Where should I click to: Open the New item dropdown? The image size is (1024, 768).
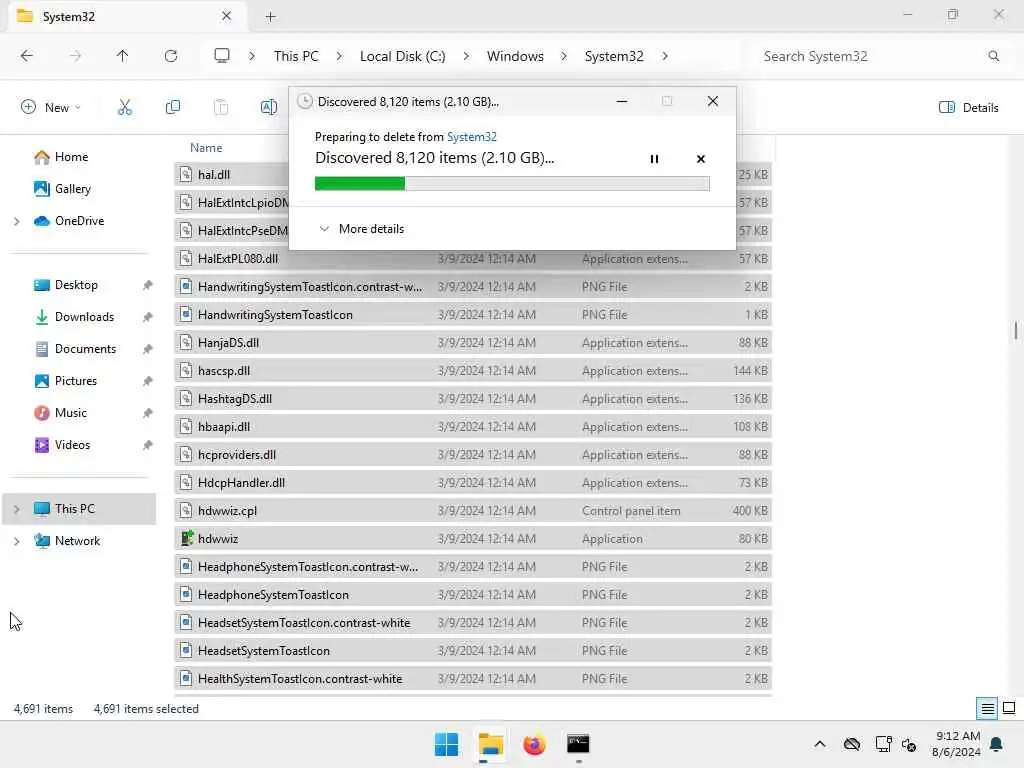pos(51,108)
